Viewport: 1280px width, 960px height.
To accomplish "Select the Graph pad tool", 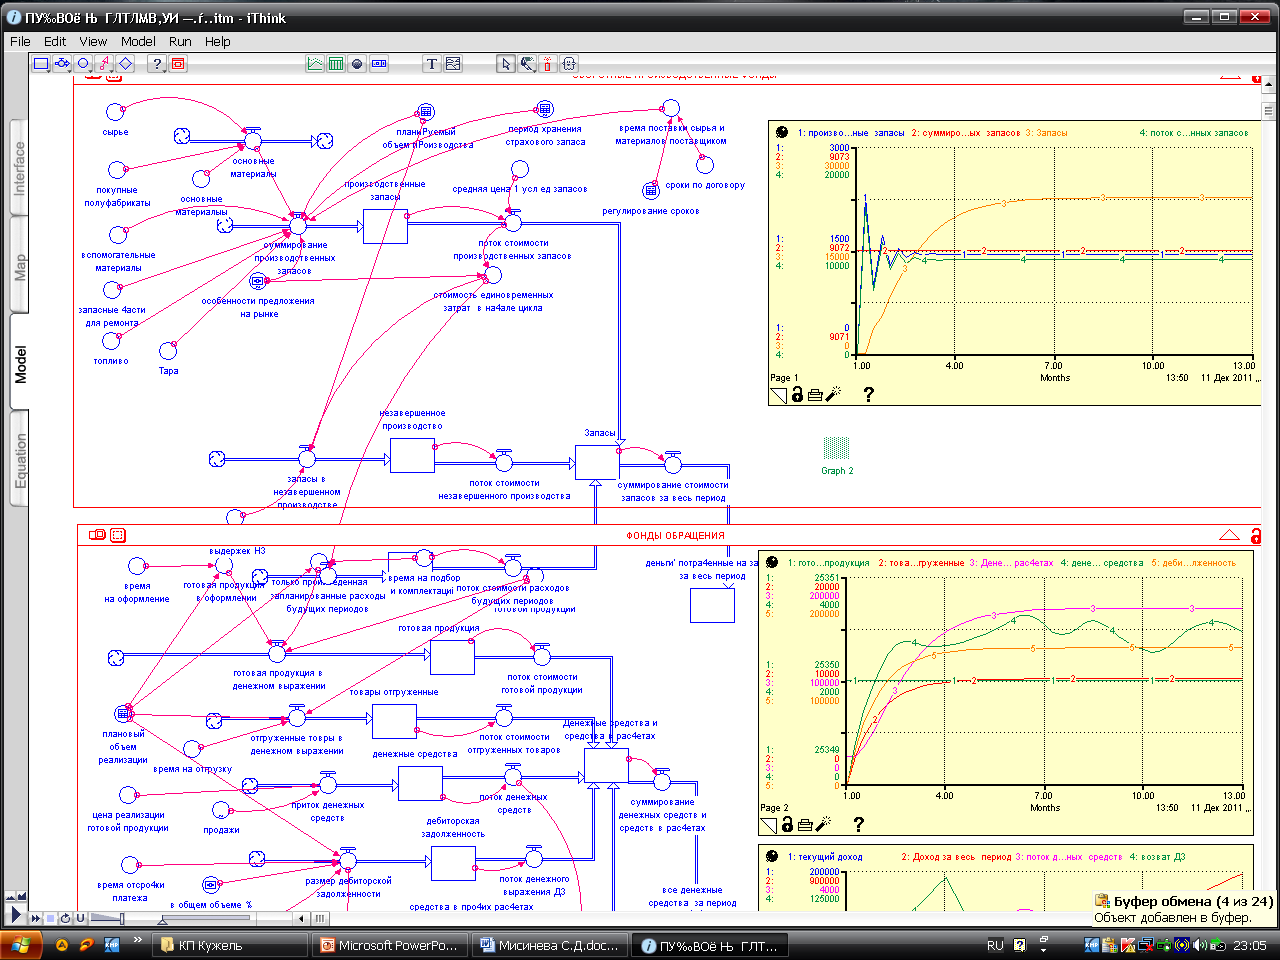I will pyautogui.click(x=315, y=64).
